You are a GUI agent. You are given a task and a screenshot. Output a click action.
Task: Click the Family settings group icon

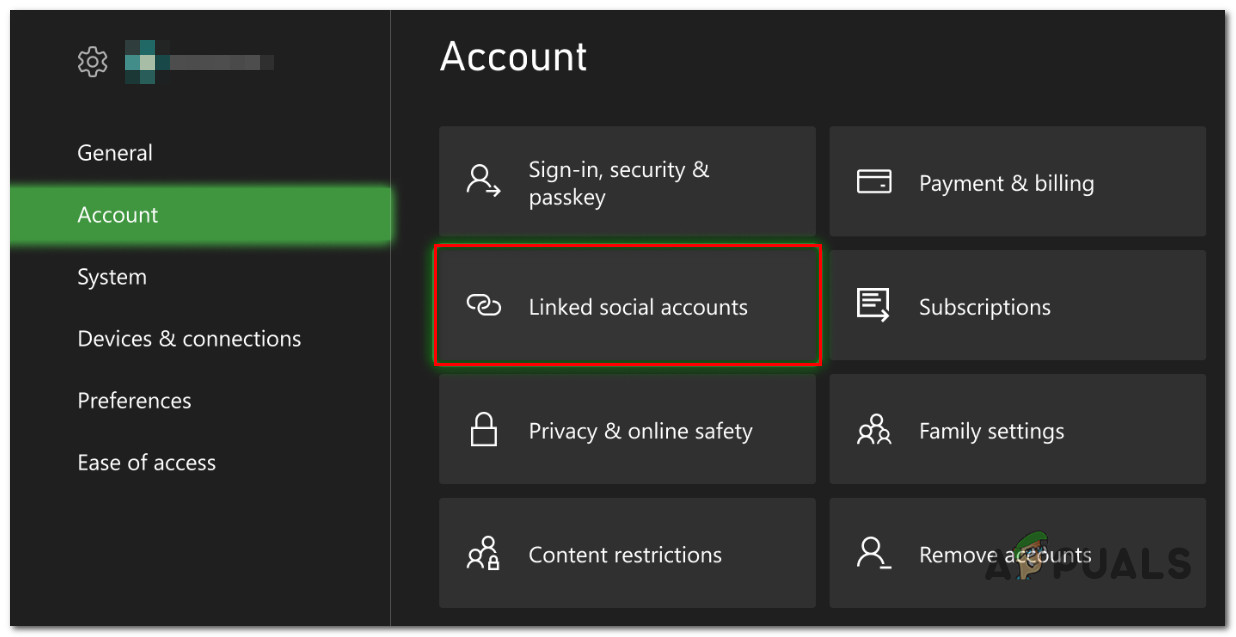click(x=873, y=430)
